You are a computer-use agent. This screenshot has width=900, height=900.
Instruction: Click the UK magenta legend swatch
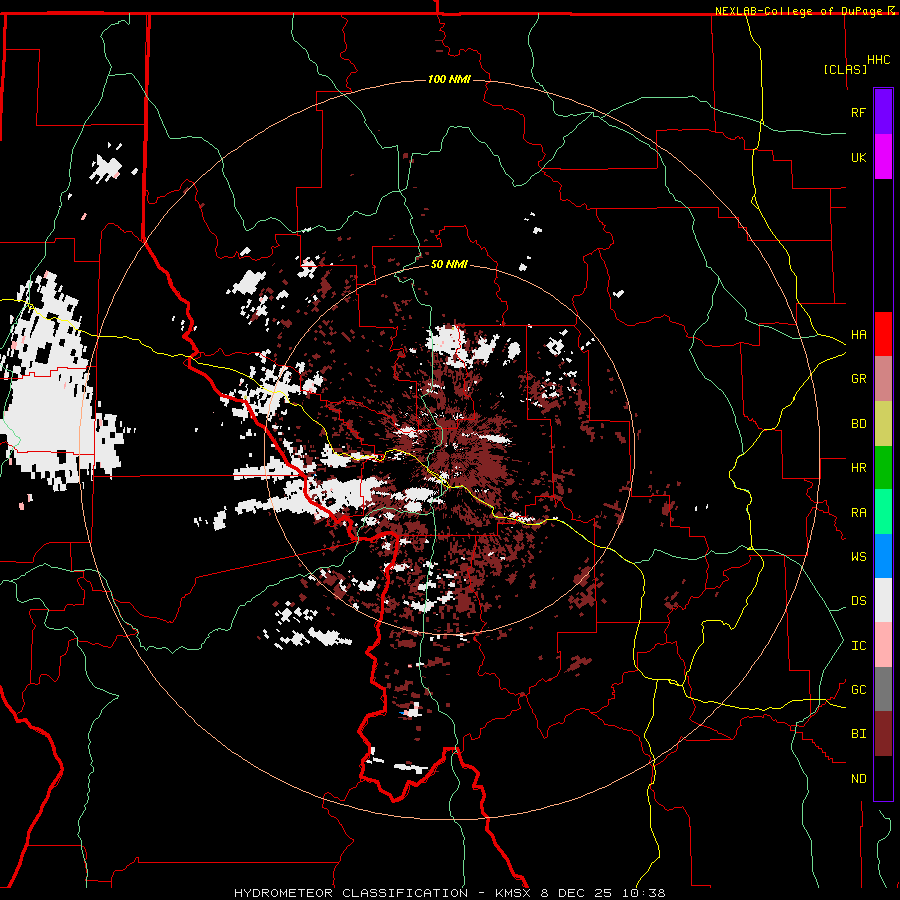[x=883, y=157]
